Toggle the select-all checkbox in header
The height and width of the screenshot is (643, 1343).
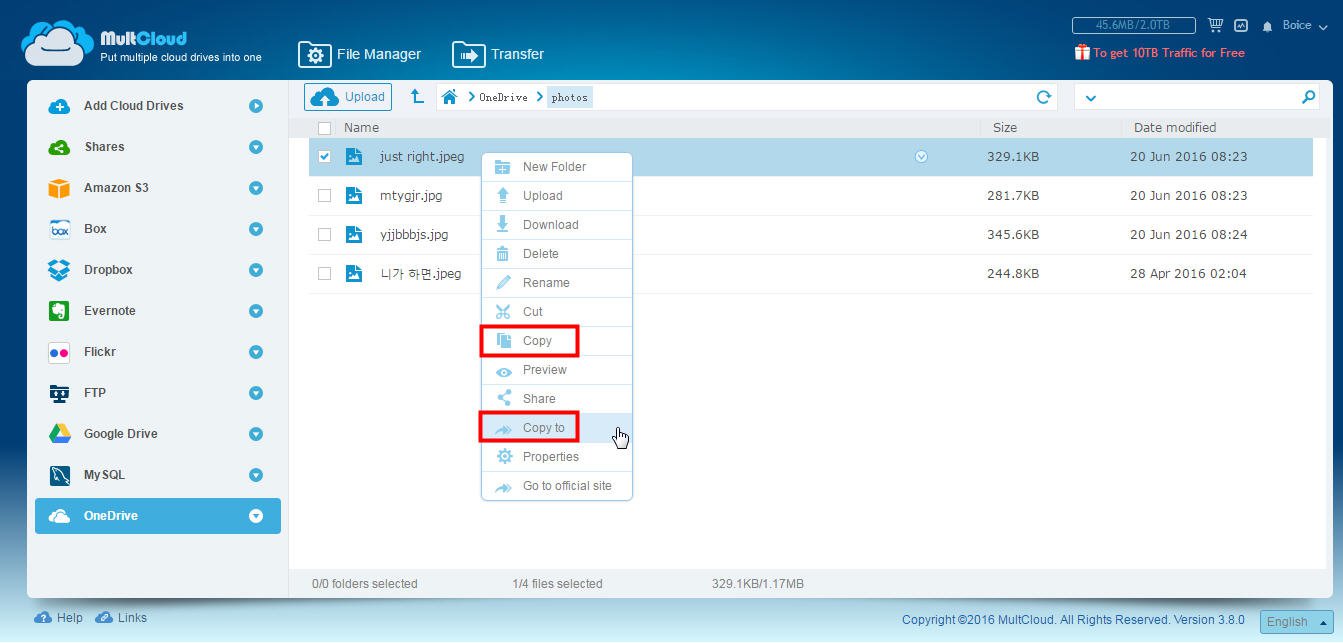point(324,128)
